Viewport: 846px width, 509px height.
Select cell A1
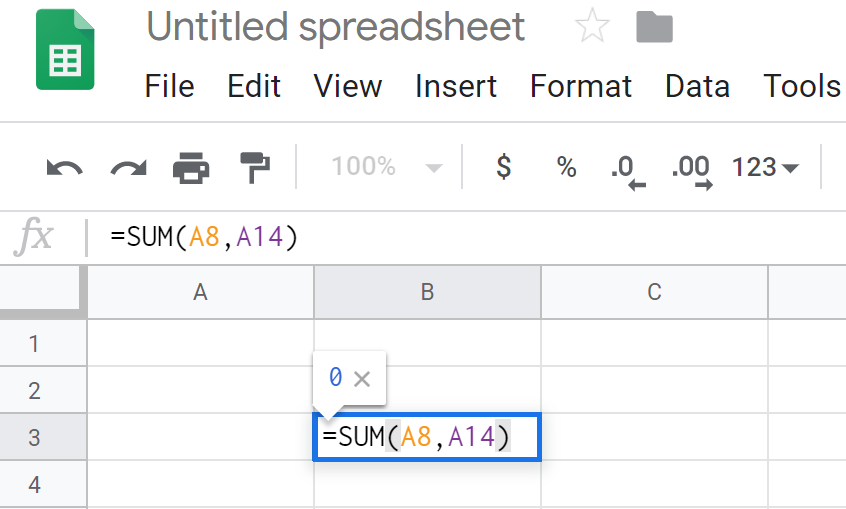click(x=200, y=343)
